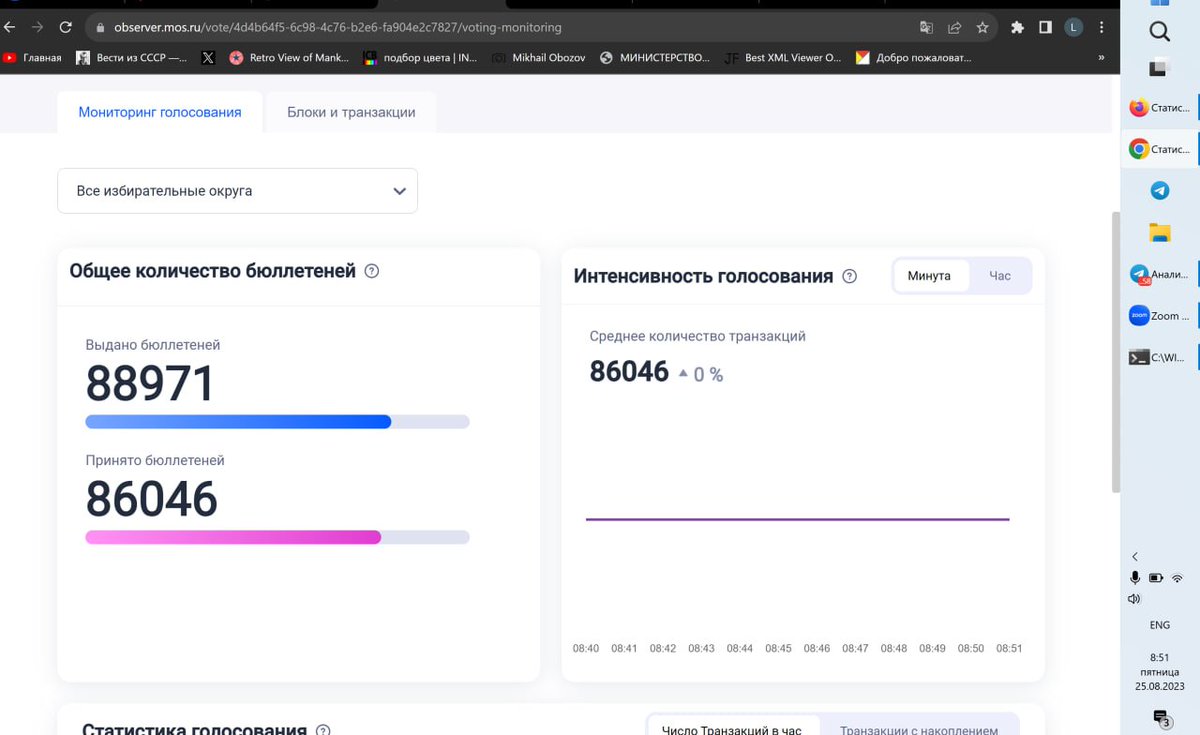1200x735 pixels.
Task: Open the Вести из СССР bookmark
Action: [x=131, y=58]
